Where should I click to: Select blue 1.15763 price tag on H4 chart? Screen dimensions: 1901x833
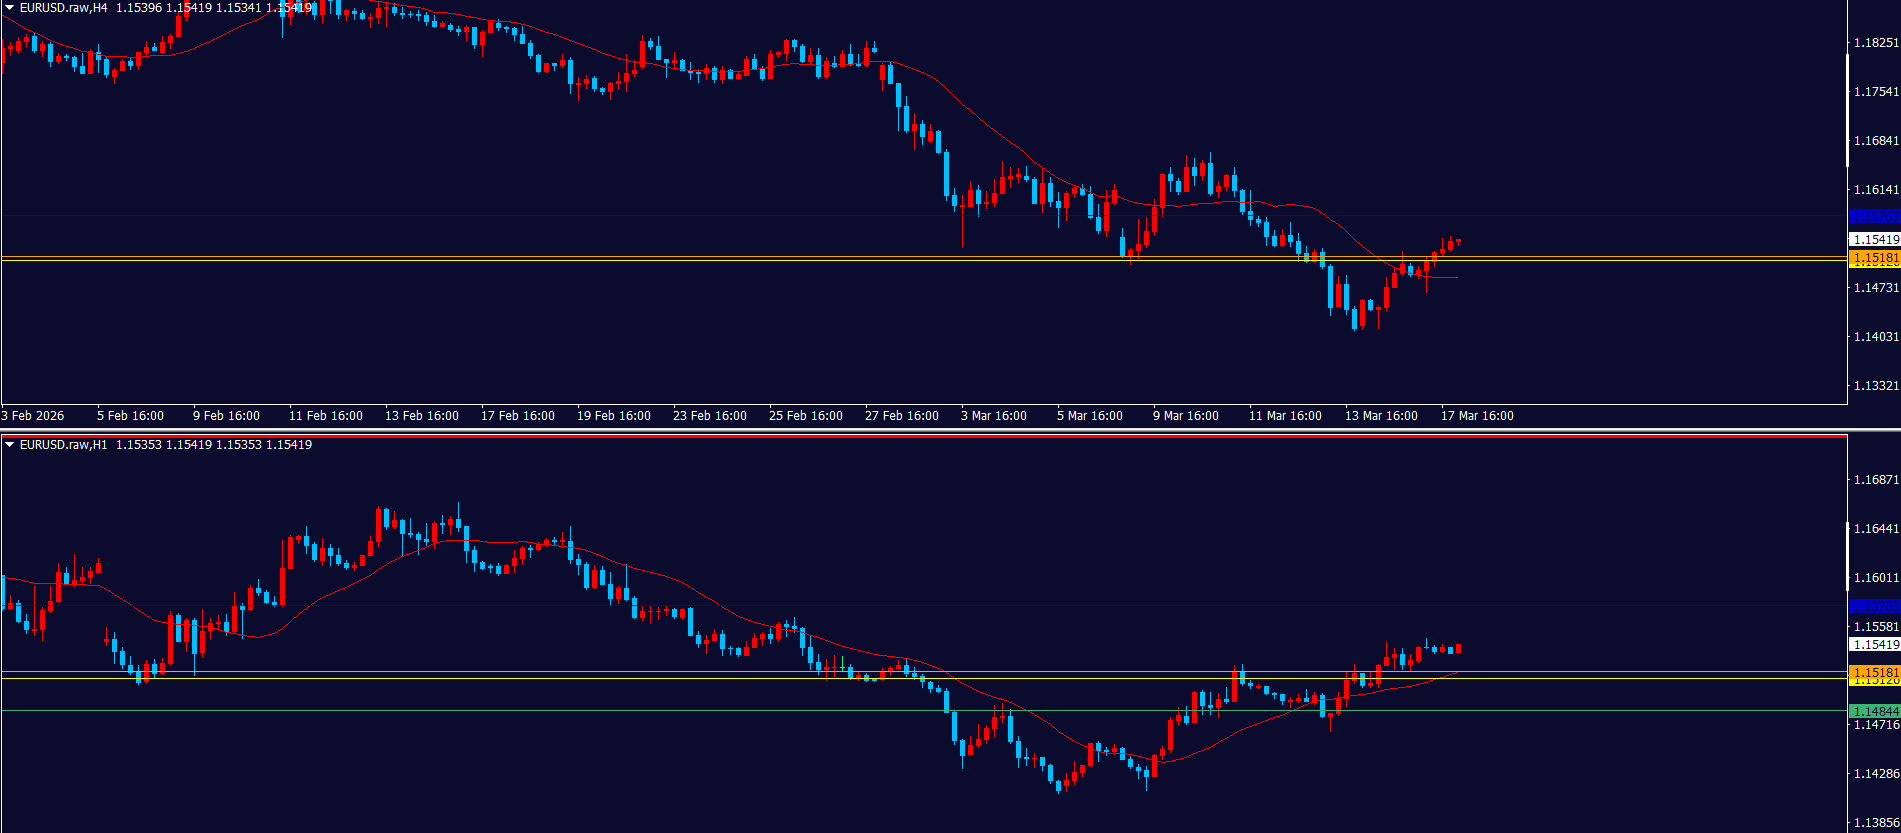click(1874, 217)
